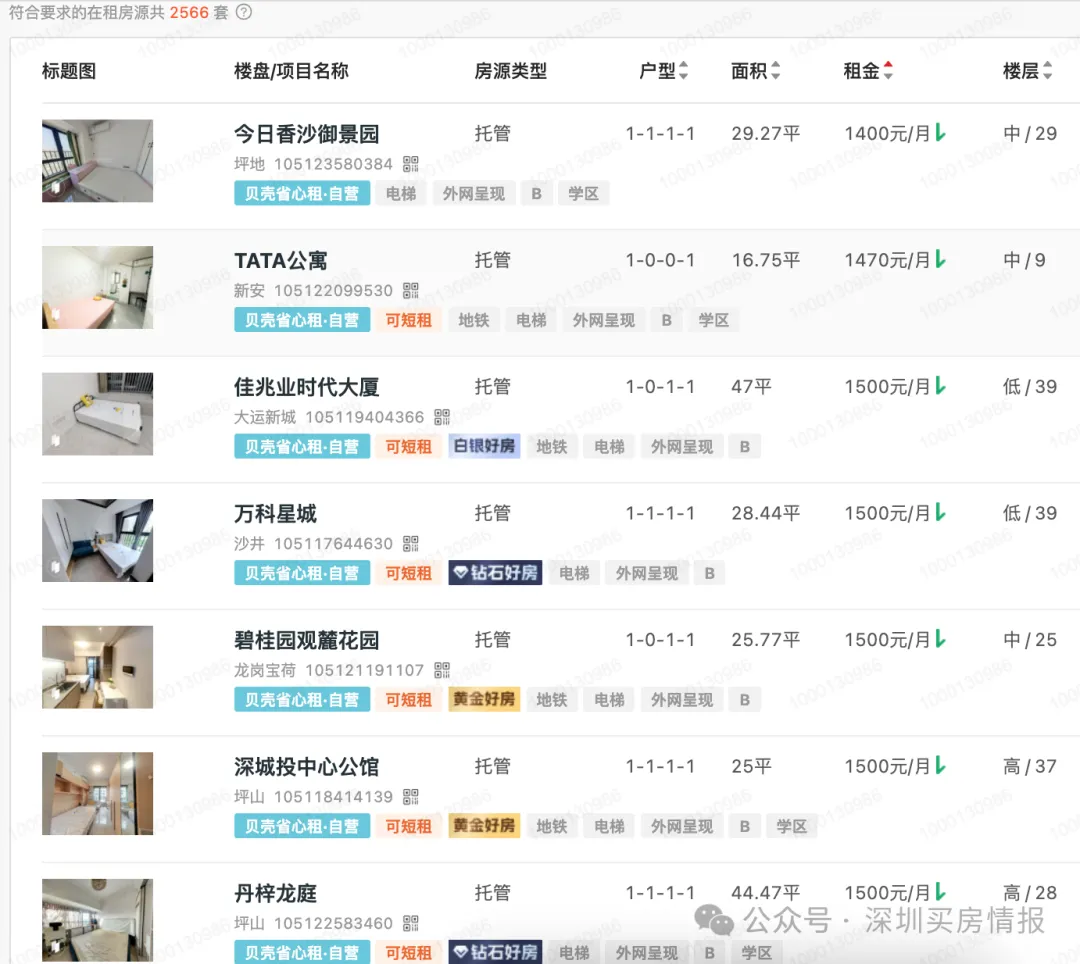Open QR code icon for 深城投中心公馆

[x=411, y=797]
